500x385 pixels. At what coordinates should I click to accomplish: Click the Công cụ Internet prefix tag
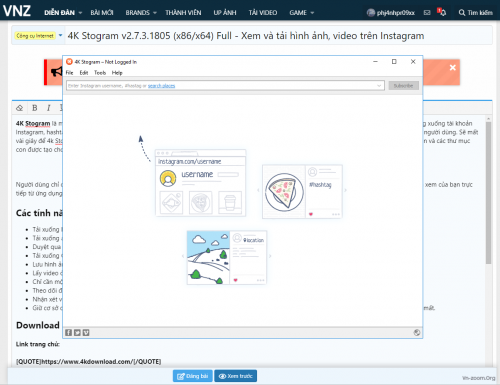(35, 36)
